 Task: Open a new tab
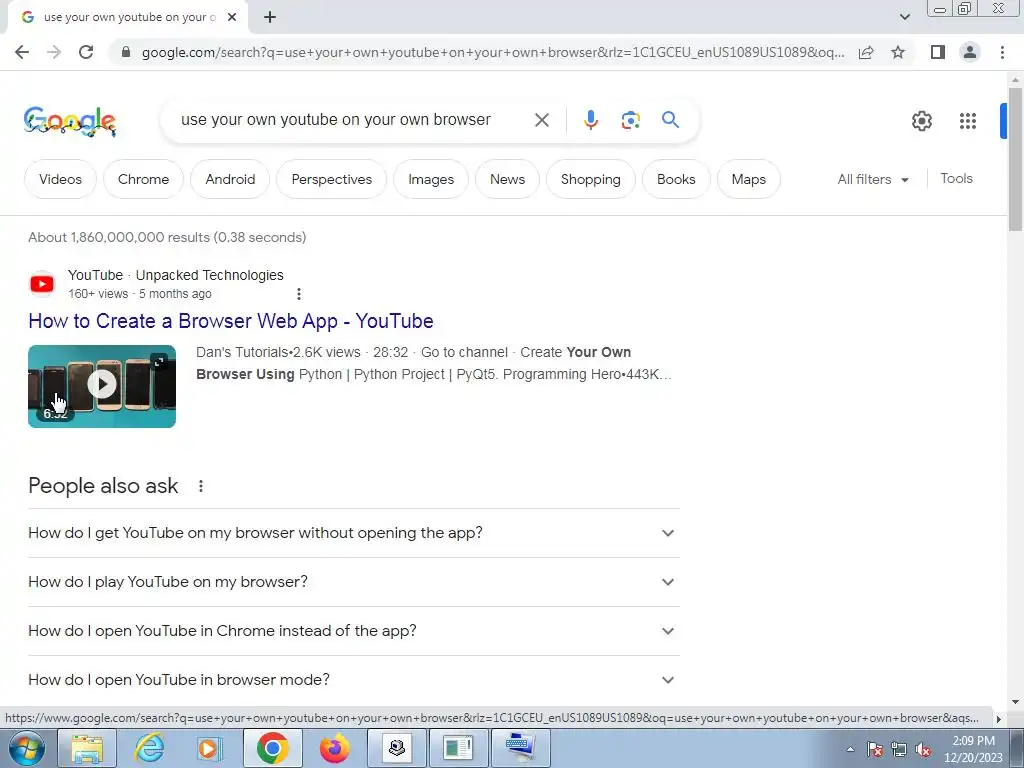point(270,17)
